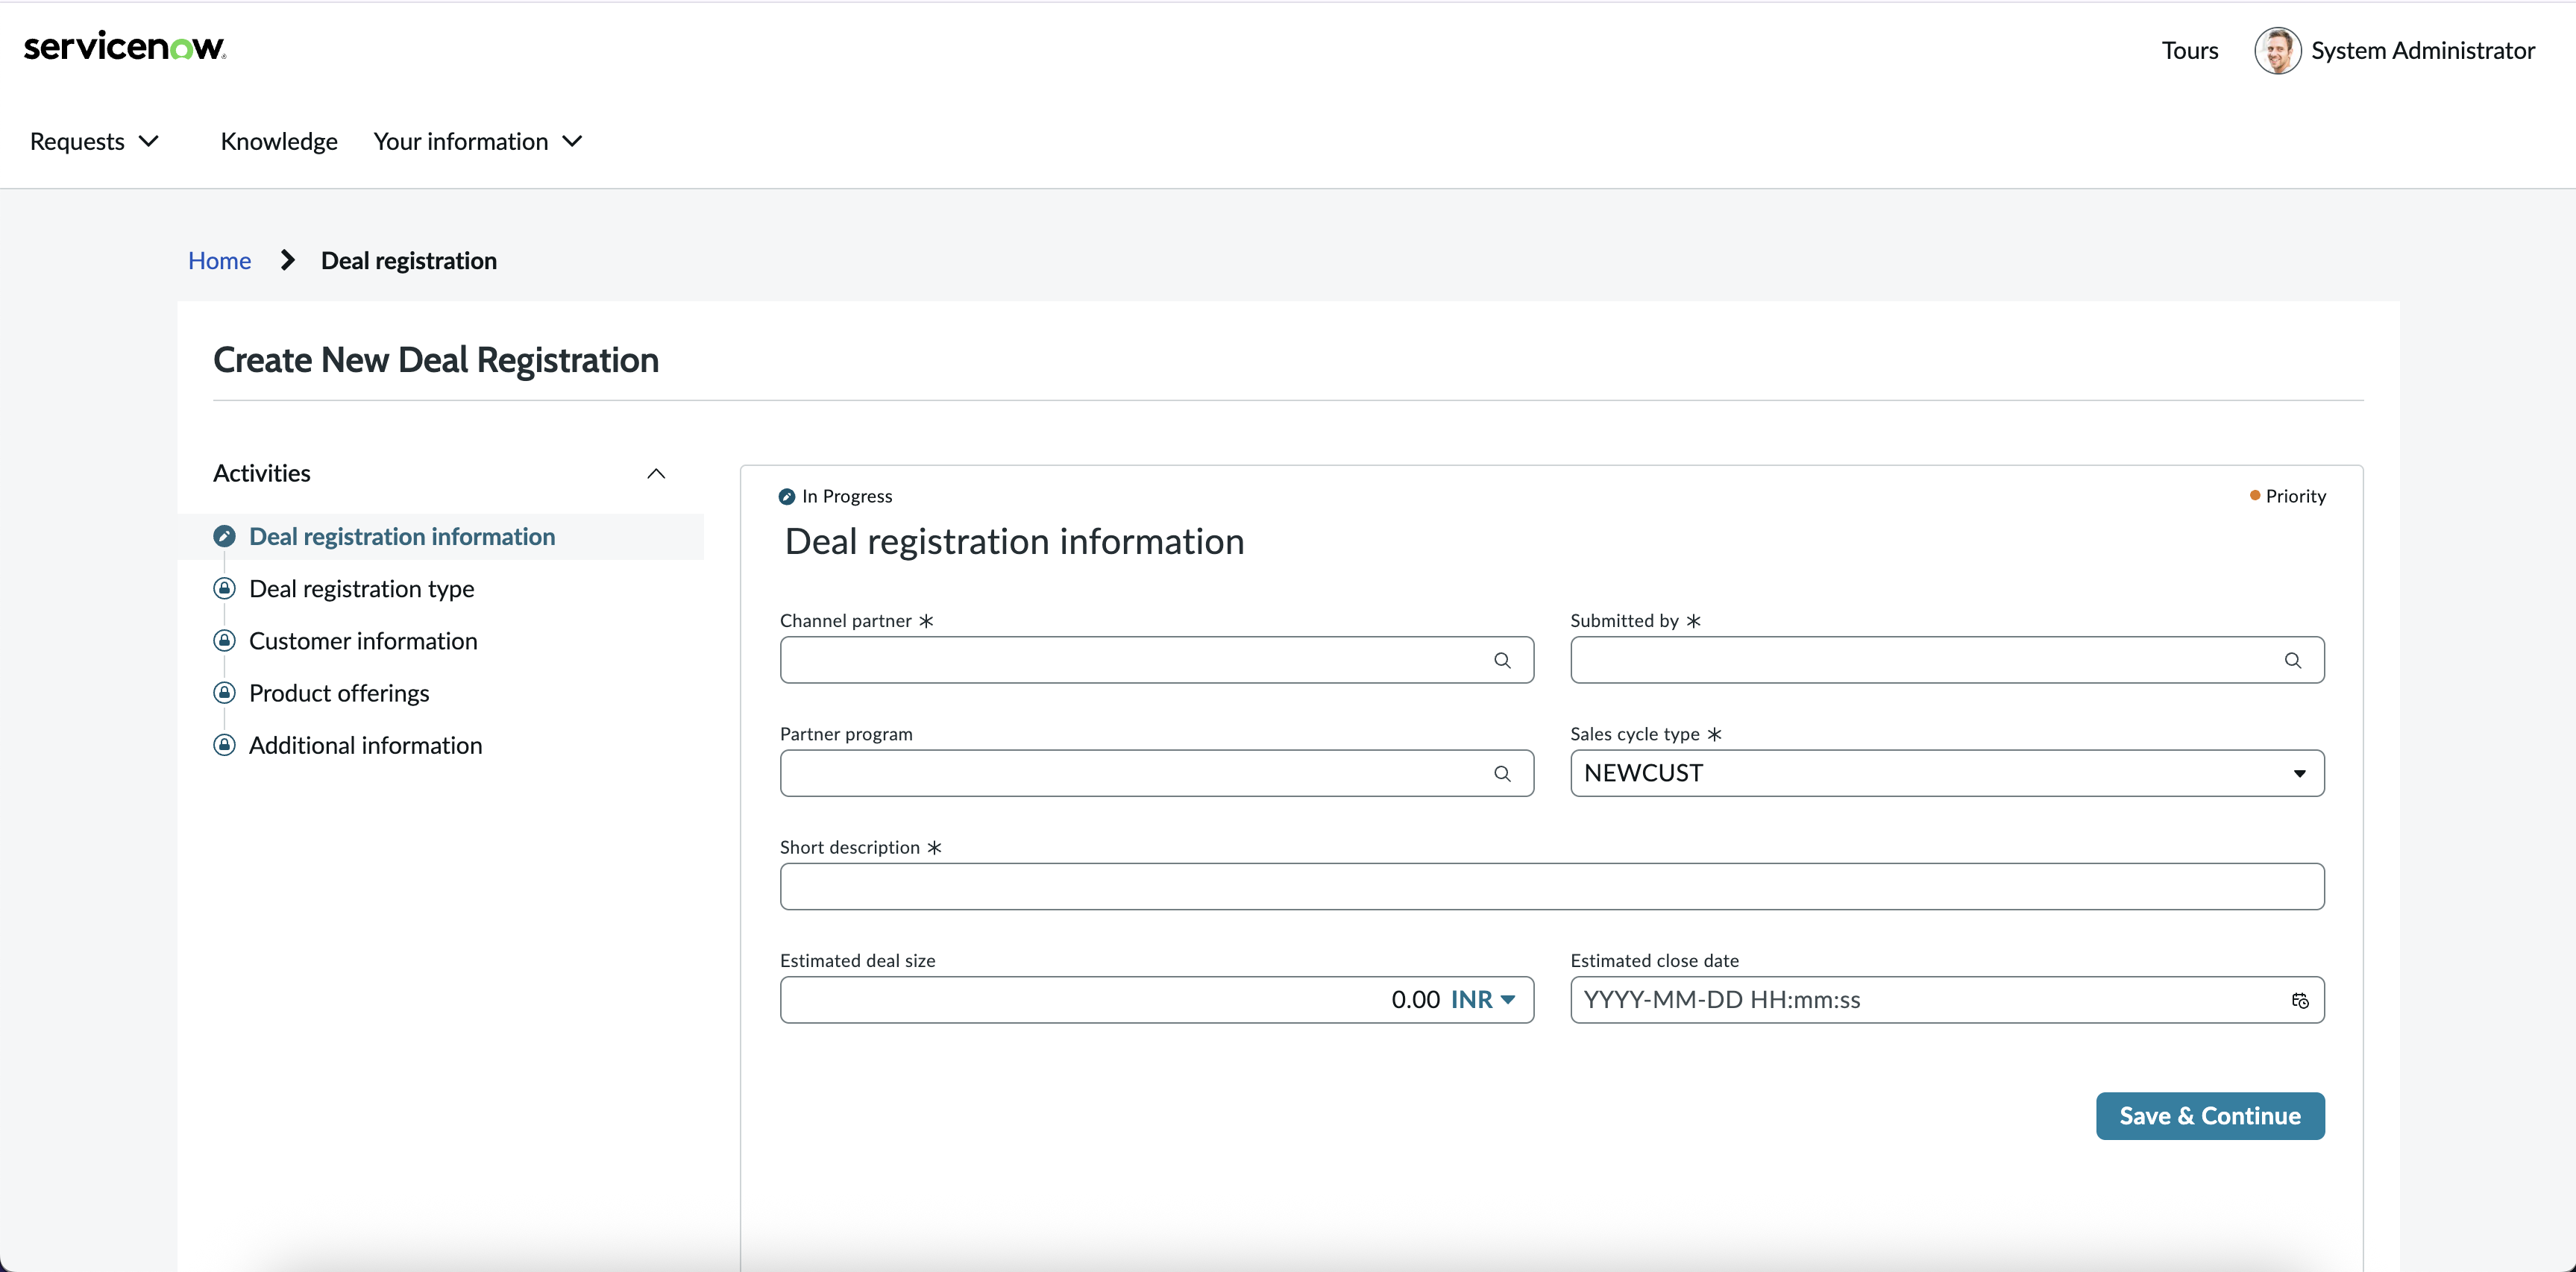
Task: Click the ServiceNow logo
Action: pos(125,46)
